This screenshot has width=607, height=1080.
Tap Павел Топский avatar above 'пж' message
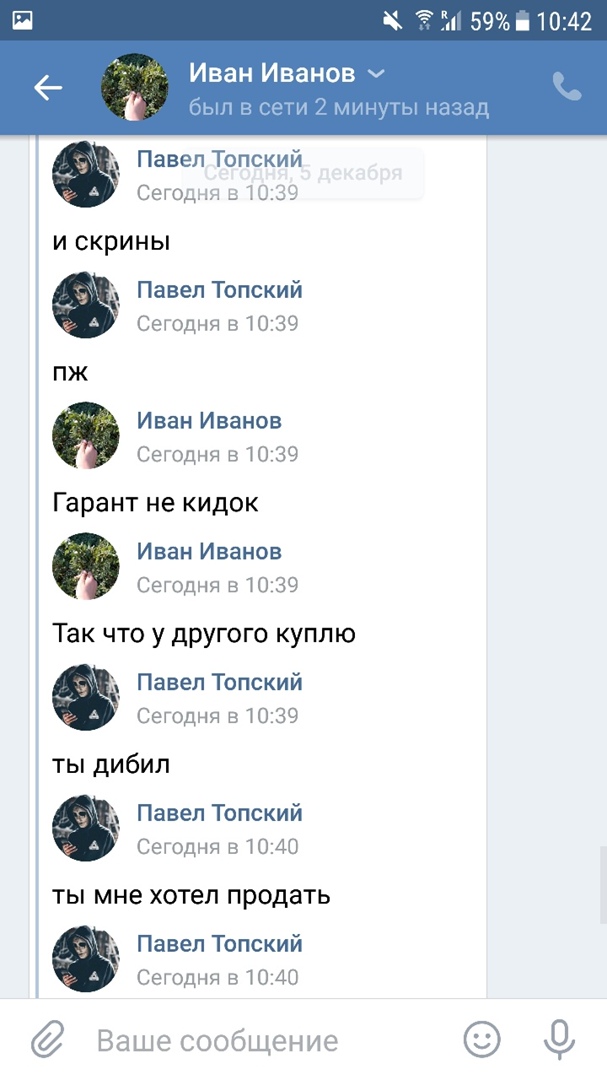86,305
